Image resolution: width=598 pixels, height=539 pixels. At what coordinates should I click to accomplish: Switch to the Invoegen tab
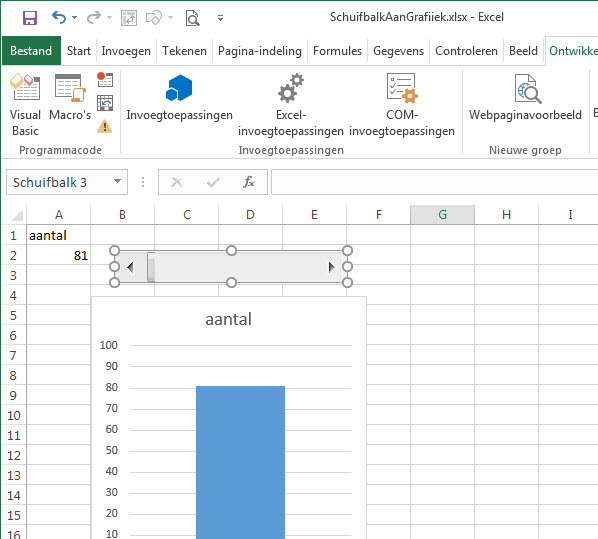pos(126,51)
